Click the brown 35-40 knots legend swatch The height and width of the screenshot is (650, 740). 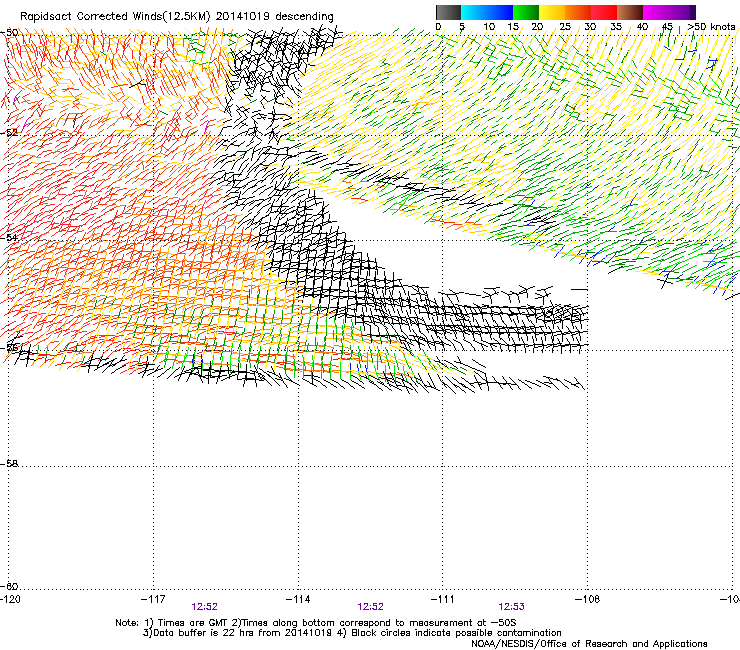[630, 12]
